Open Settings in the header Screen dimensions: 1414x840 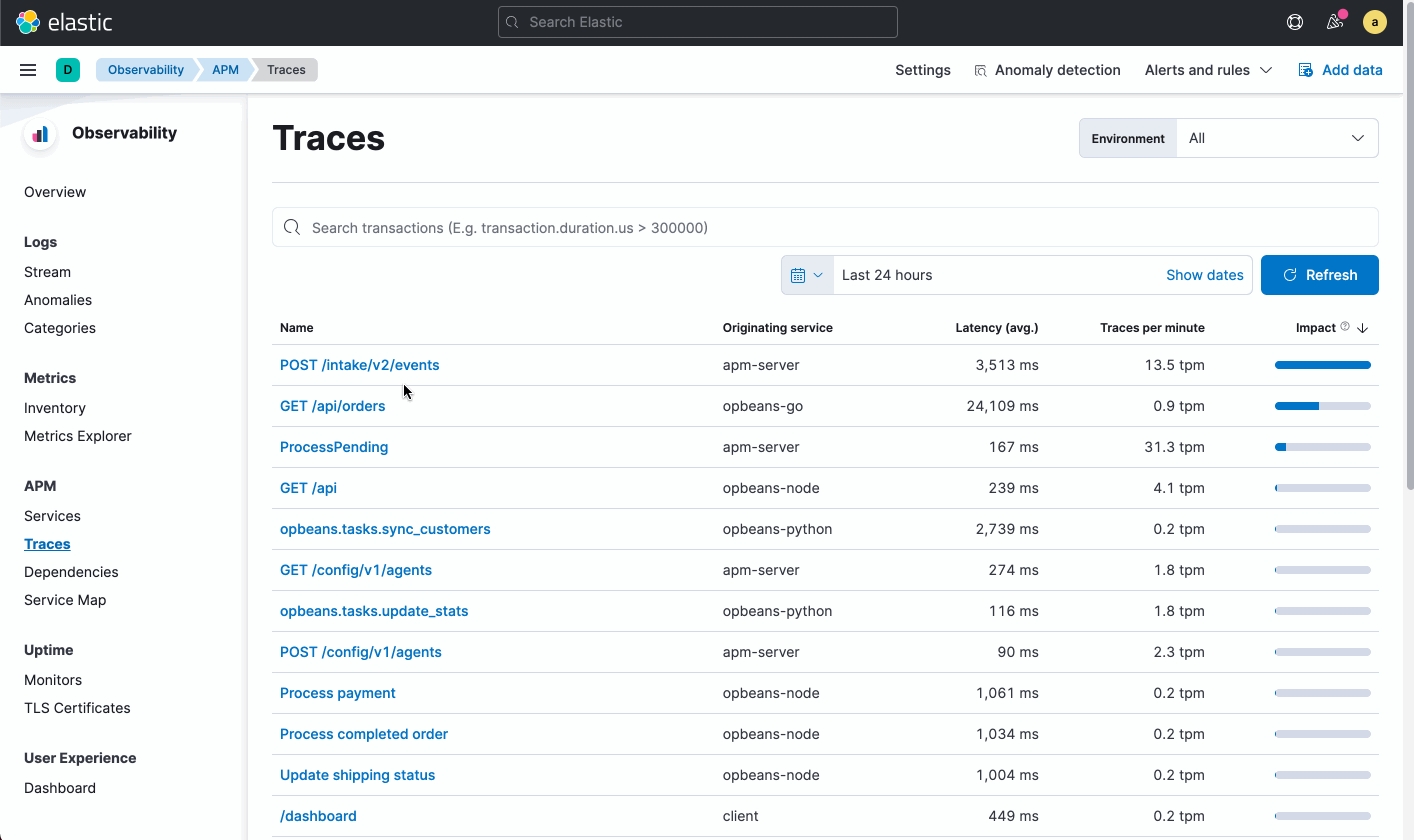[x=923, y=70]
